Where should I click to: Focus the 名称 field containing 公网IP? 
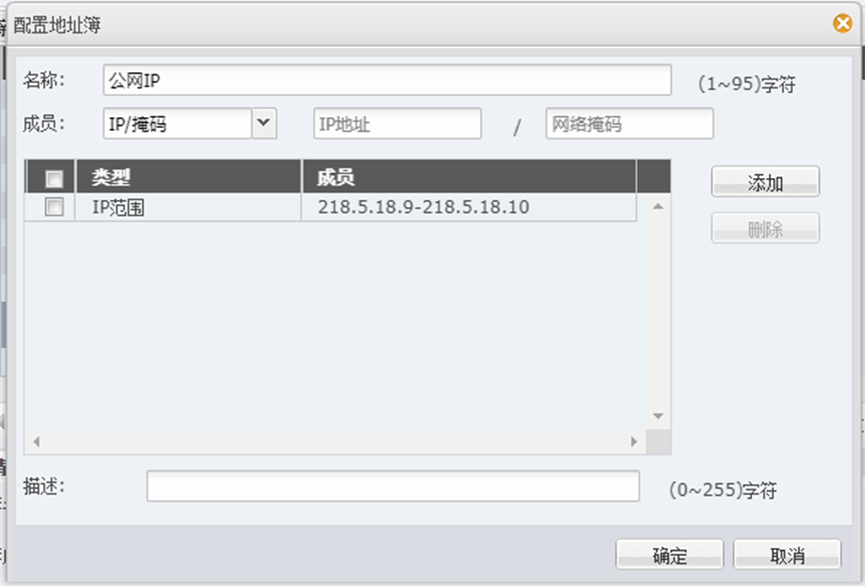tap(387, 80)
